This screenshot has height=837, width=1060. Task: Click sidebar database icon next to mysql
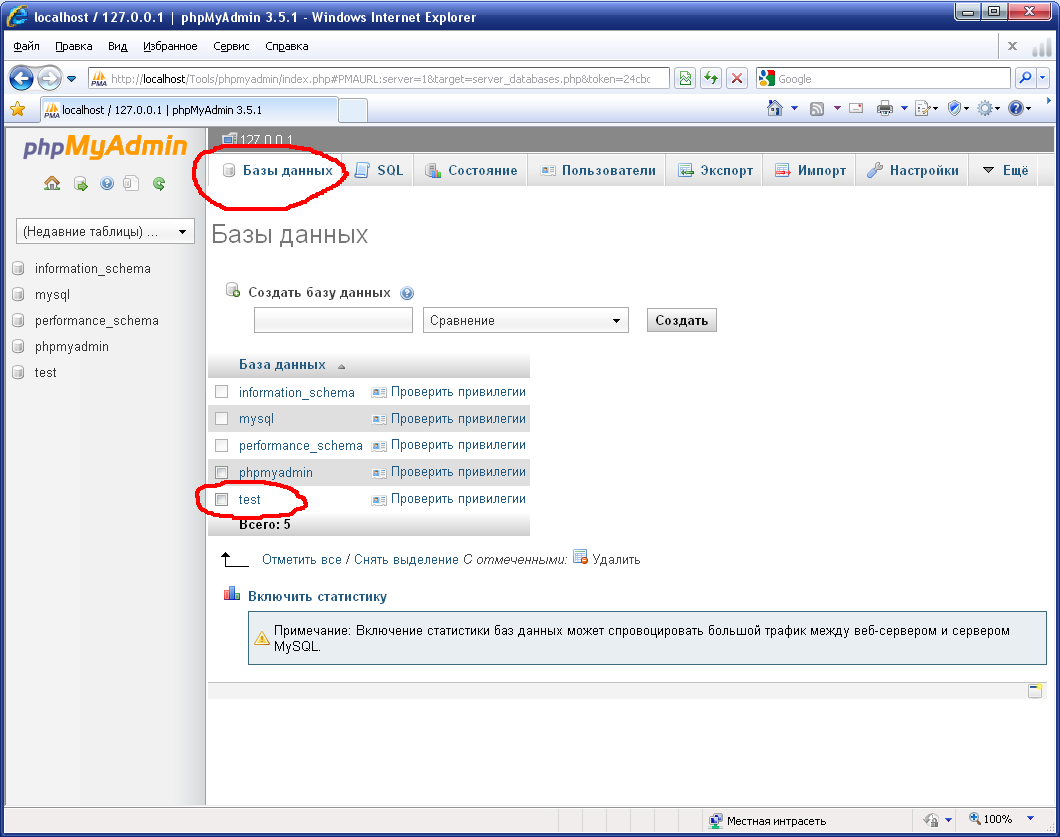(x=18, y=295)
